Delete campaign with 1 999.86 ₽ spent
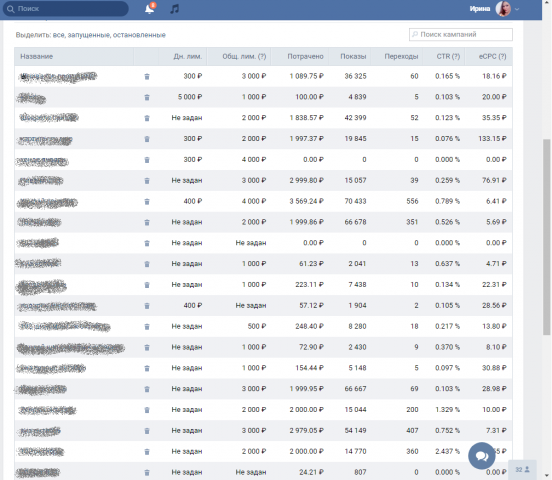This screenshot has width=552, height=480. (147, 222)
